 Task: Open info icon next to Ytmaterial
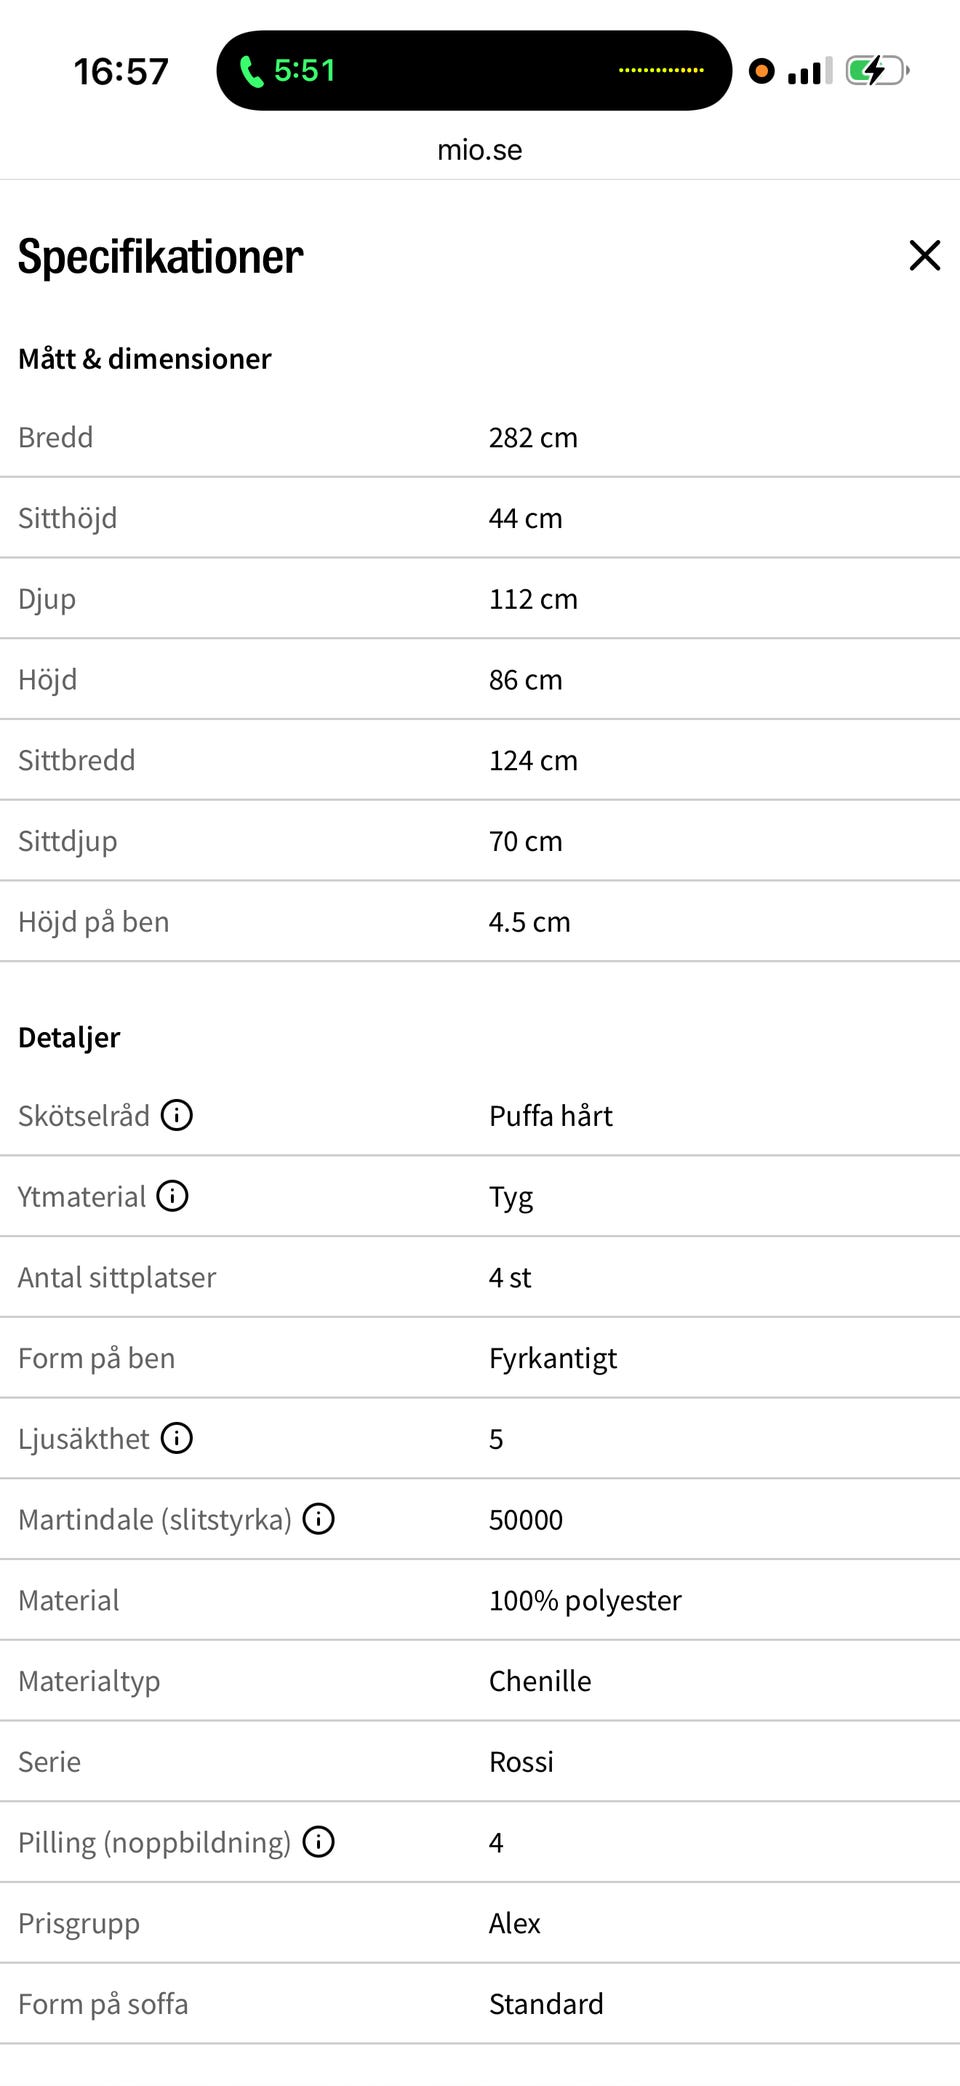(x=172, y=1195)
